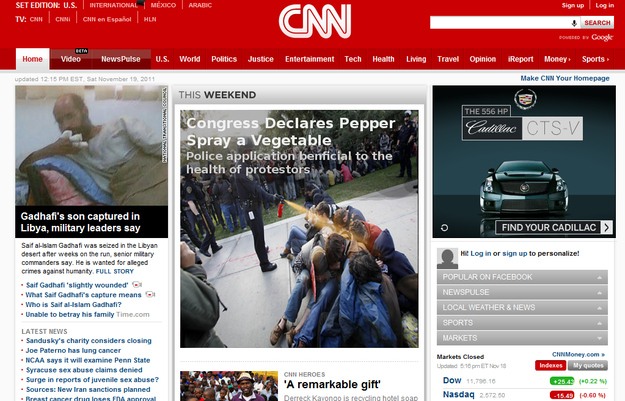Screen dimensions: 625x401
Task: Click the Cadillac crest emblem in ad
Action: point(525,98)
